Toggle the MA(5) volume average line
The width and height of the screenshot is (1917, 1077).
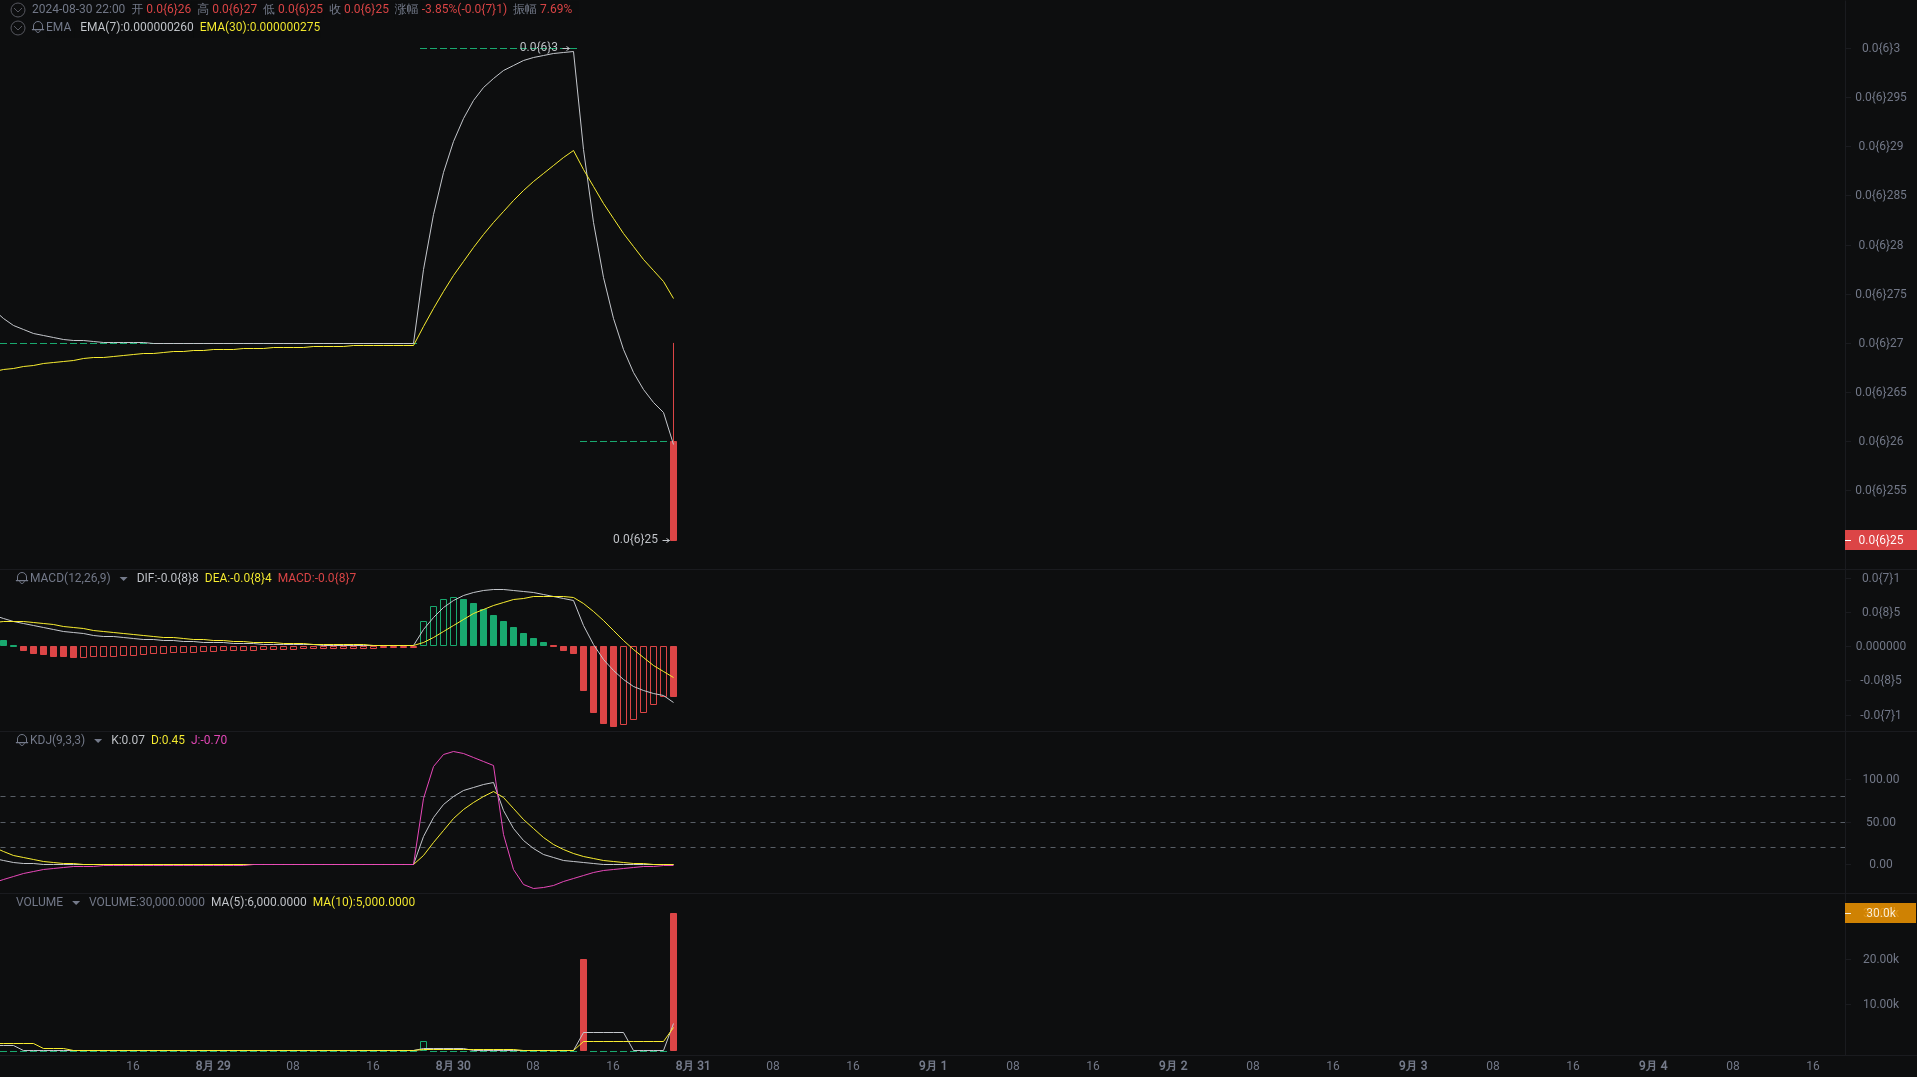coord(258,901)
